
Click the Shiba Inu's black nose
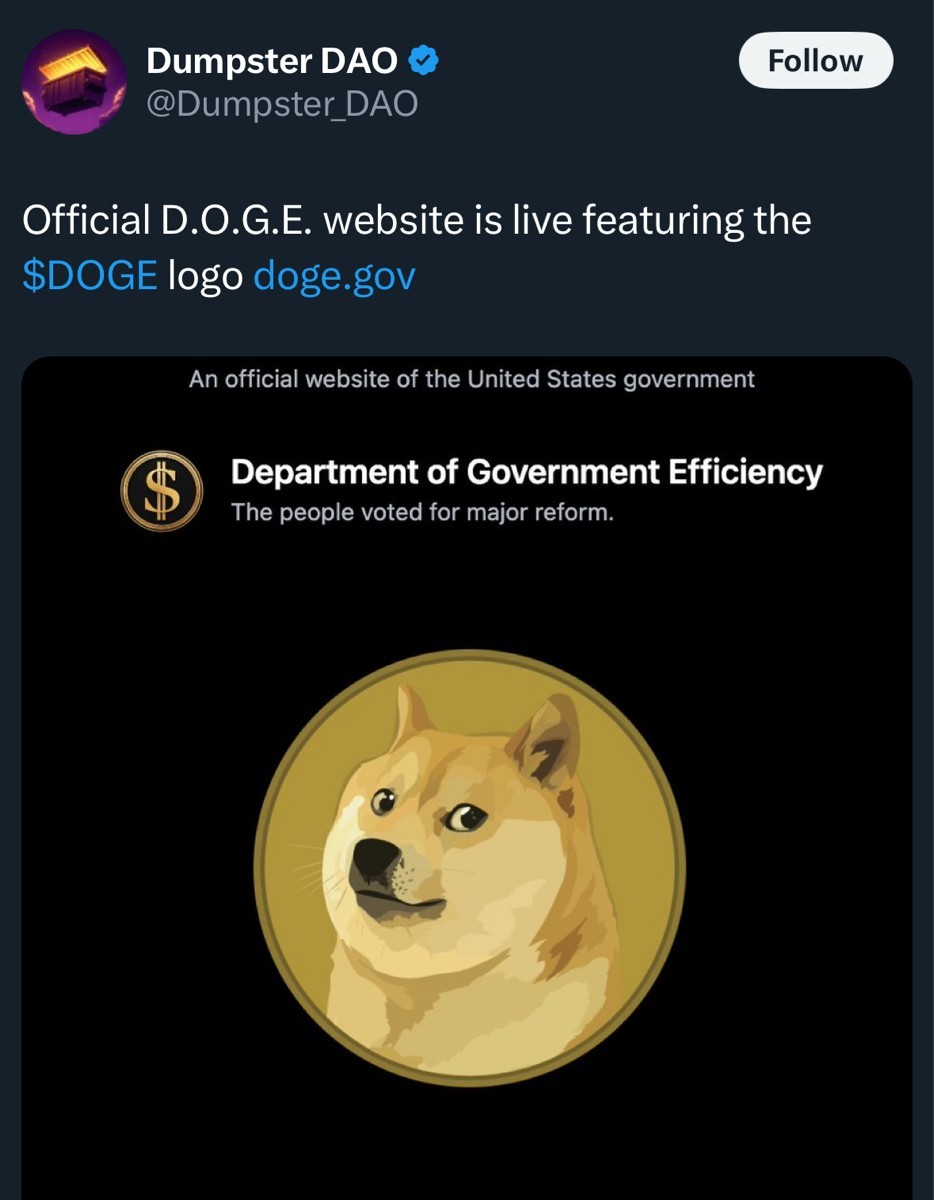coord(377,857)
